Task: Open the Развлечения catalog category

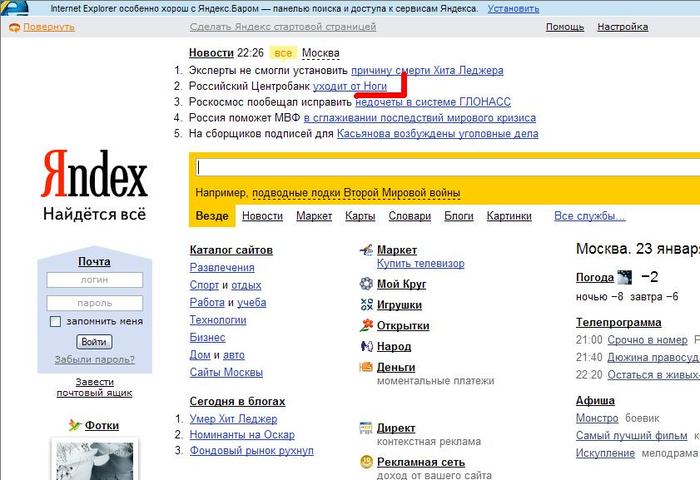Action: tap(222, 267)
